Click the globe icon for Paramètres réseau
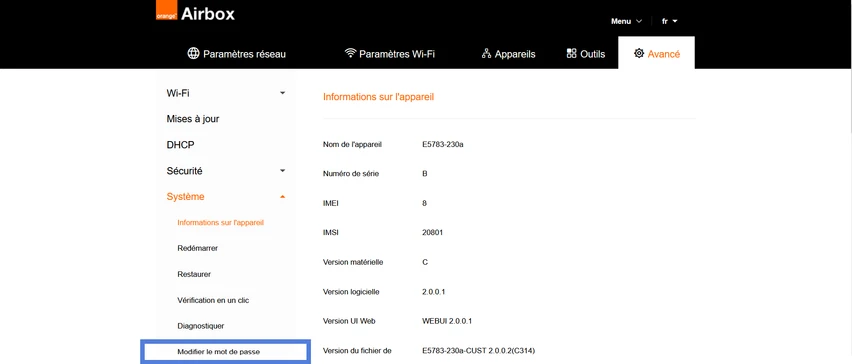The width and height of the screenshot is (852, 364). [x=193, y=53]
